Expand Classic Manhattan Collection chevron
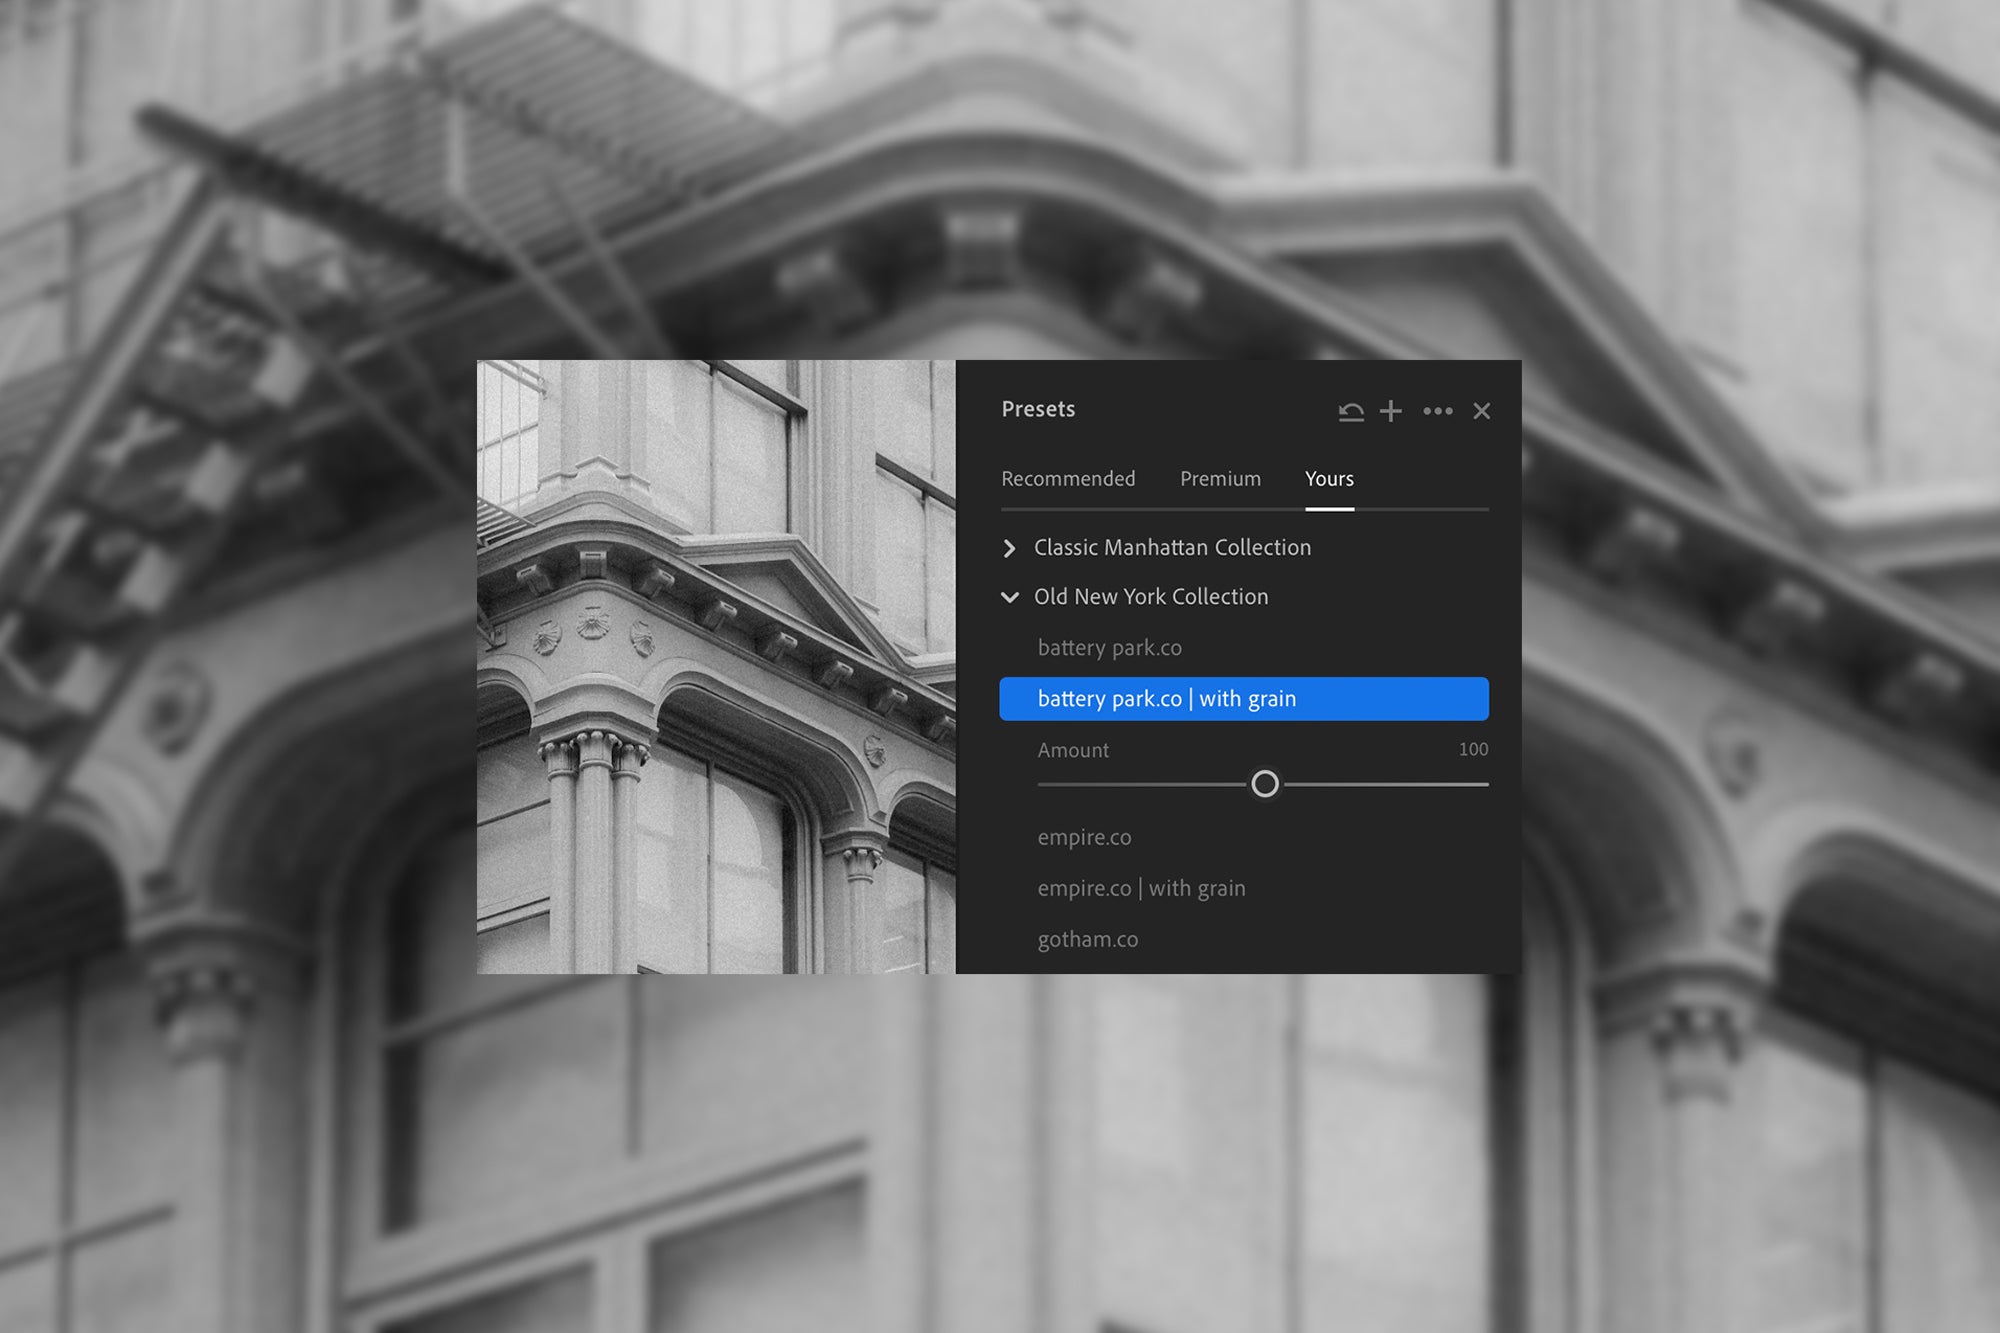This screenshot has width=2000, height=1333. pos(1009,548)
